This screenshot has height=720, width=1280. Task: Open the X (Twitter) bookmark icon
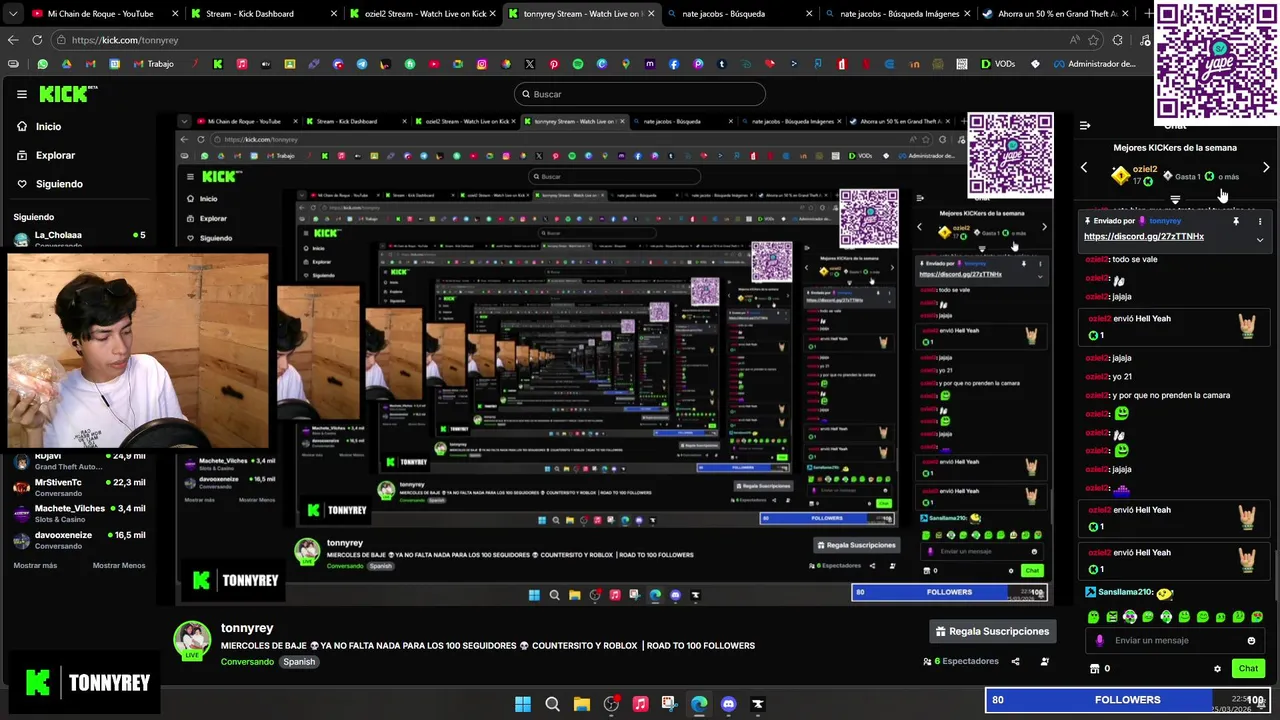pyautogui.click(x=530, y=64)
